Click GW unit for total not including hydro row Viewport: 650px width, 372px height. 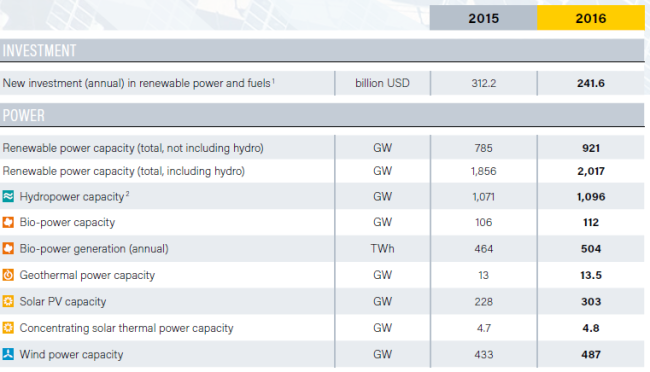(382, 148)
